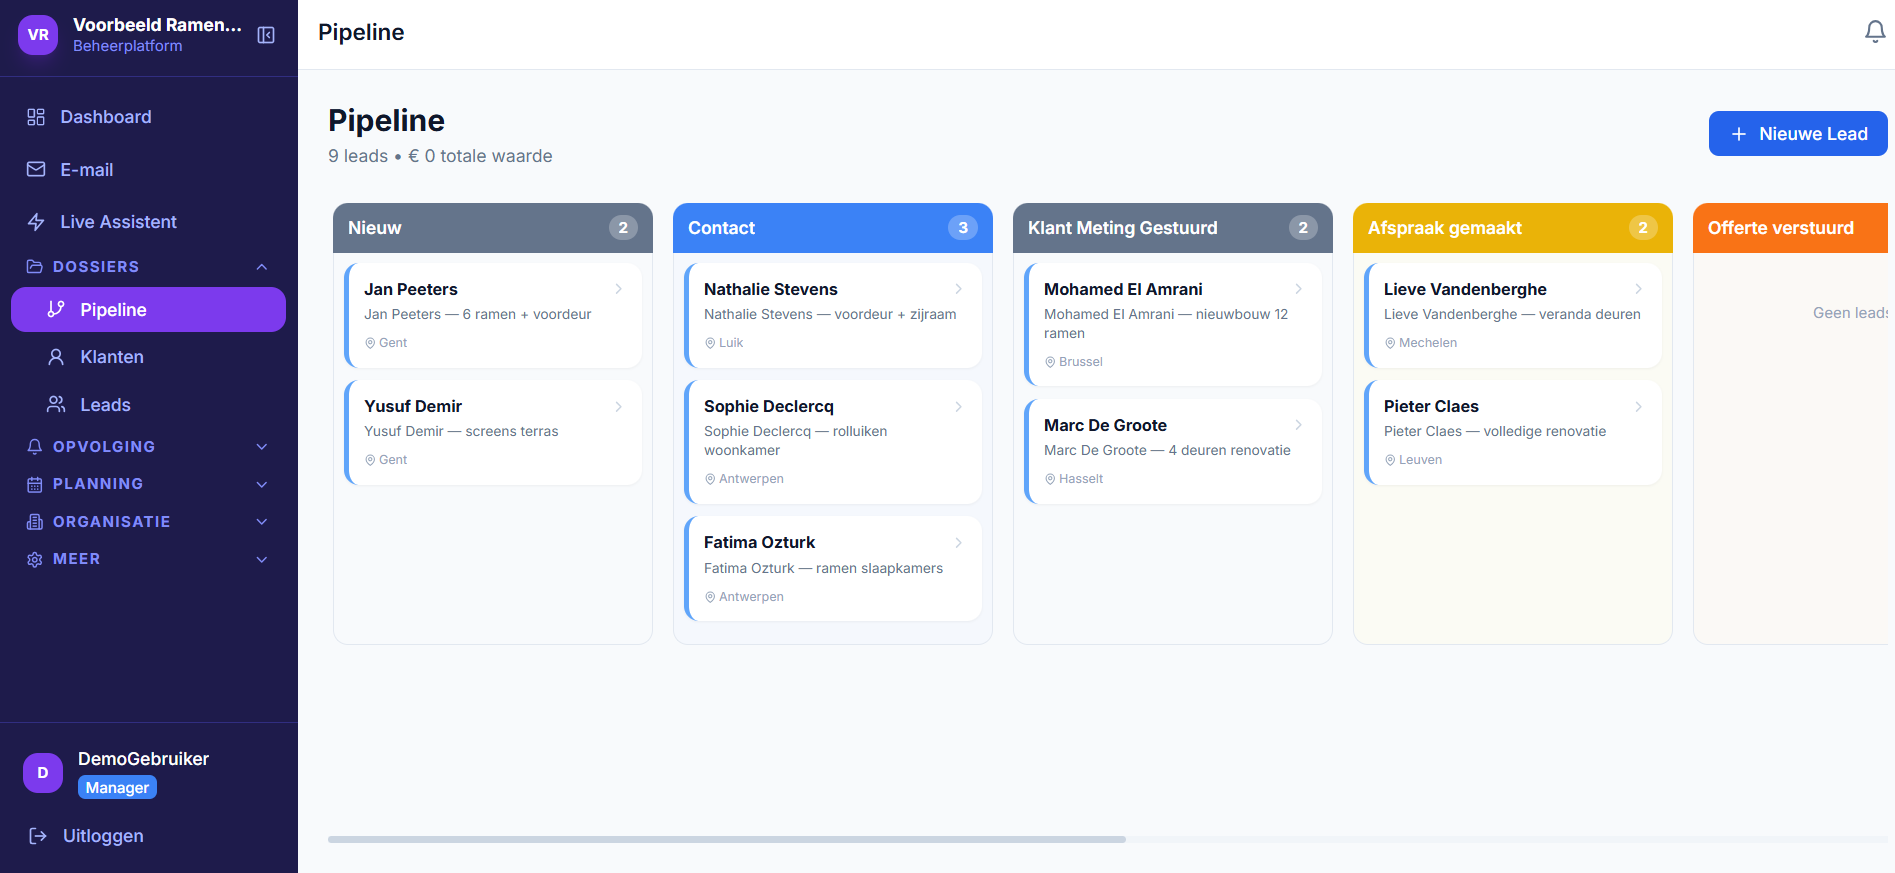Open Lieve Vandenberghe card arrow
This screenshot has height=873, width=1895.
click(x=1639, y=289)
